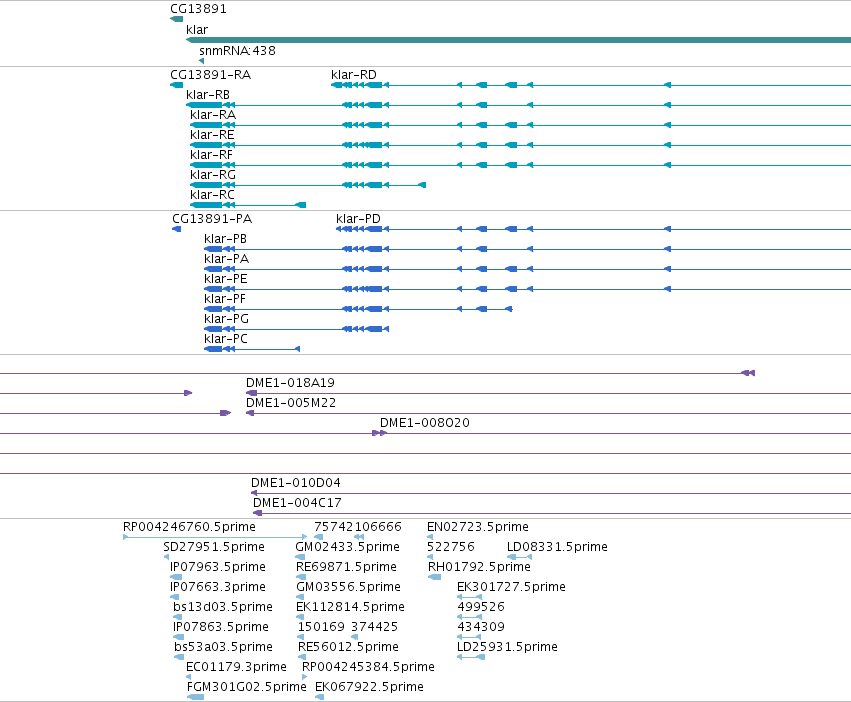Select the bs13d03.5prime EST label
The image size is (851, 702).
point(223,607)
